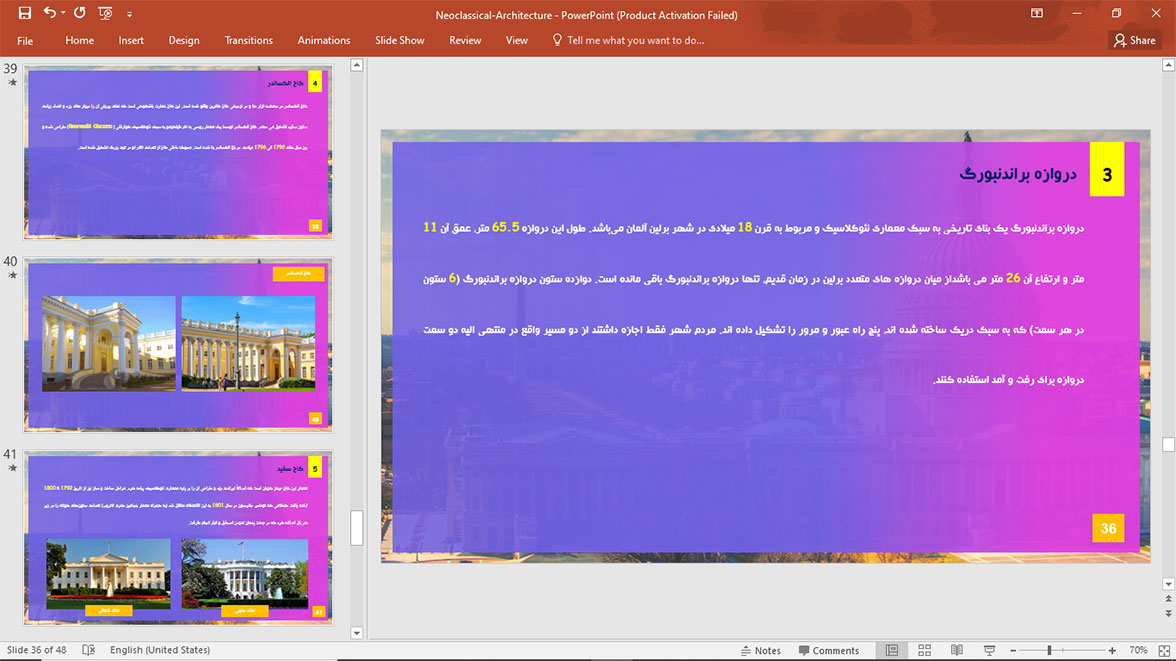
Task: Open the Transitions tab
Action: tap(248, 41)
